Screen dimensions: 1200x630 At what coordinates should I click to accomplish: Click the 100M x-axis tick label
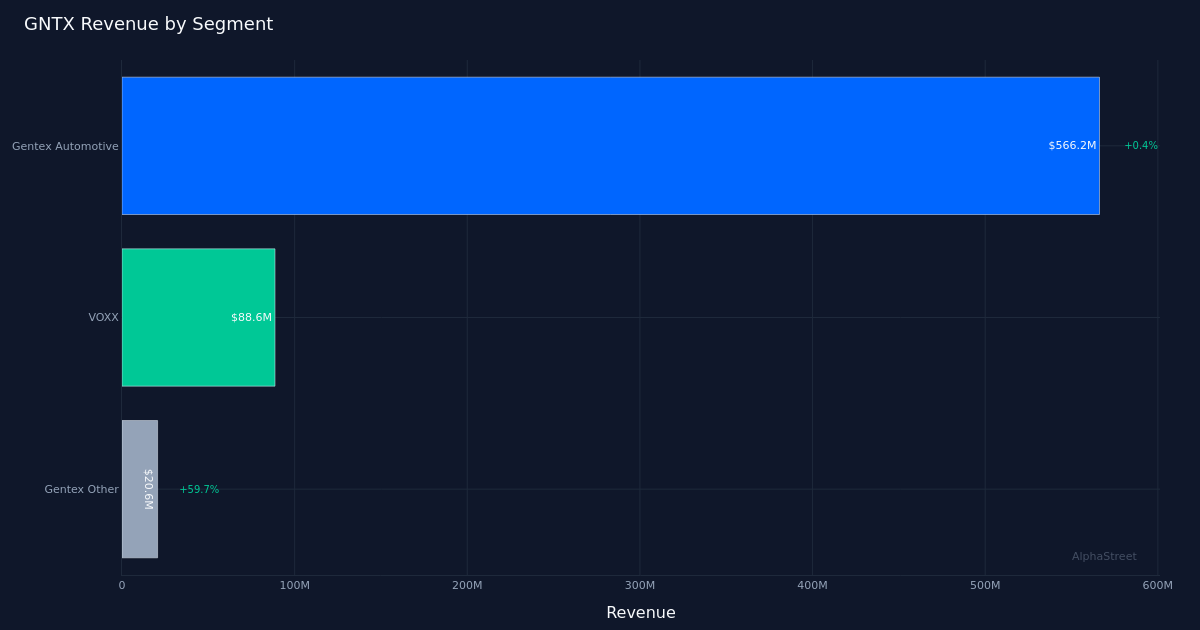click(x=294, y=586)
